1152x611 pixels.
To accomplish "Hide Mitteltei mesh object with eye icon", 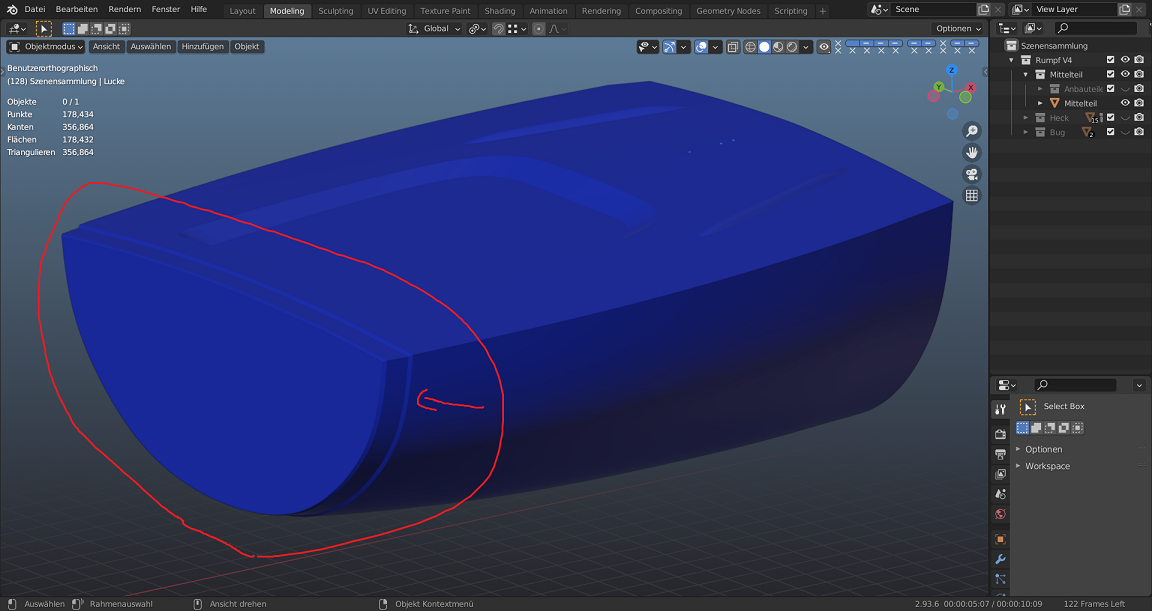I will pyautogui.click(x=1125, y=104).
